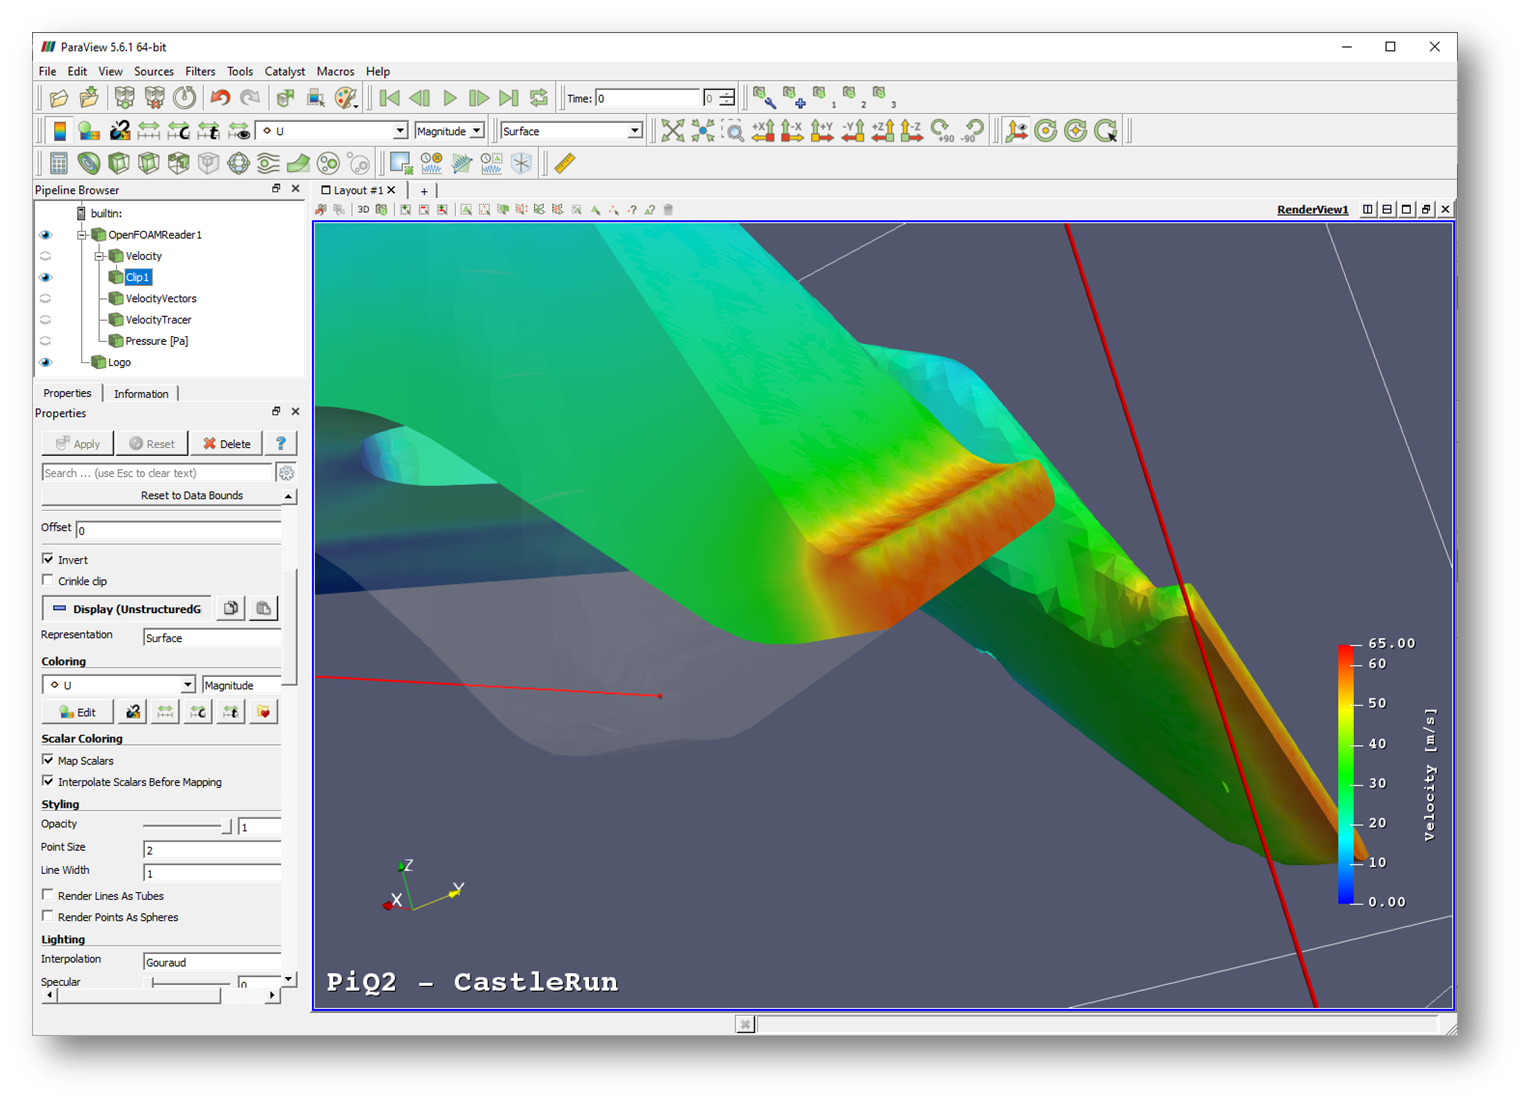The image size is (1523, 1101).
Task: Click the Disconnect from server icon
Action: [x=154, y=98]
